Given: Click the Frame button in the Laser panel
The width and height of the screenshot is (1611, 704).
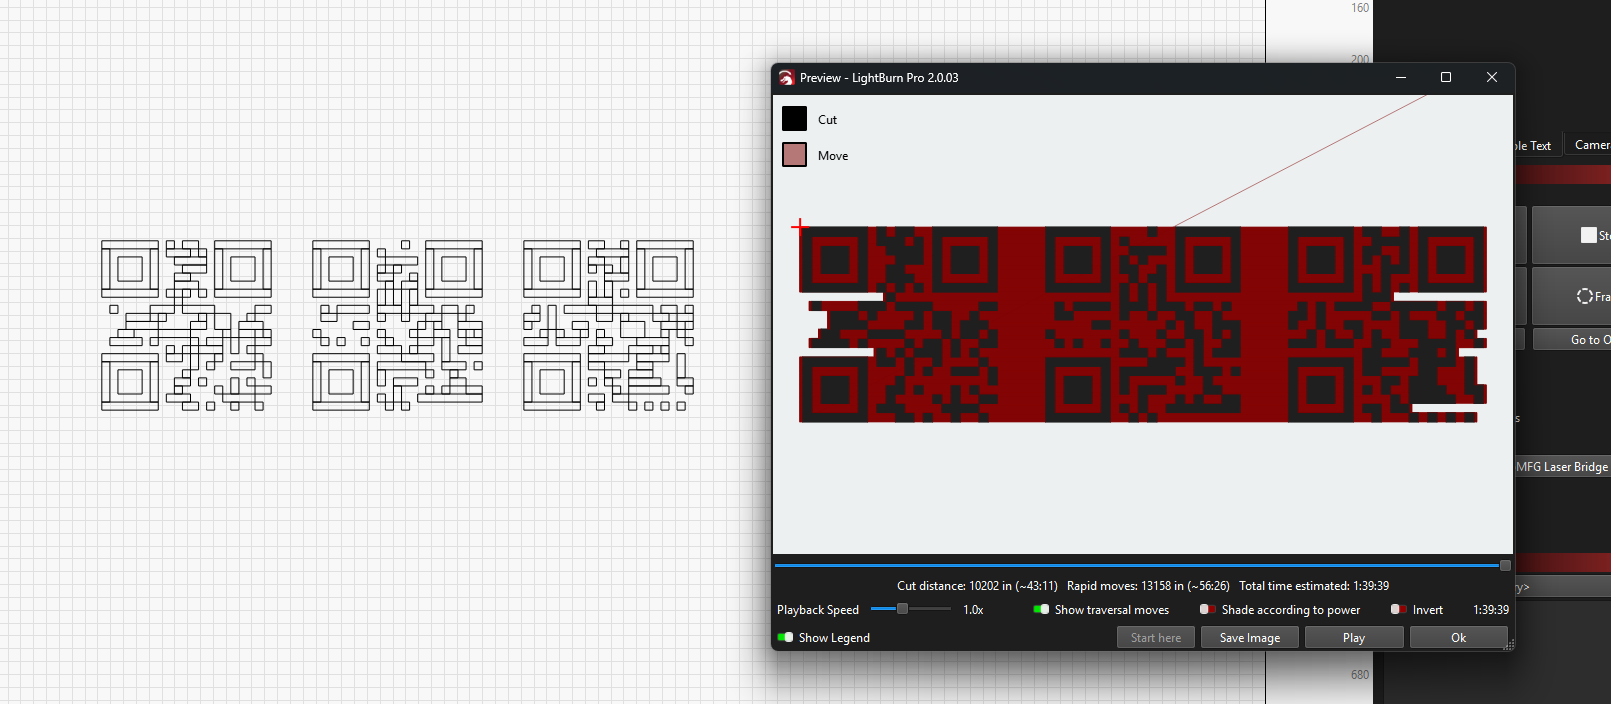Looking at the screenshot, I should (x=1572, y=296).
